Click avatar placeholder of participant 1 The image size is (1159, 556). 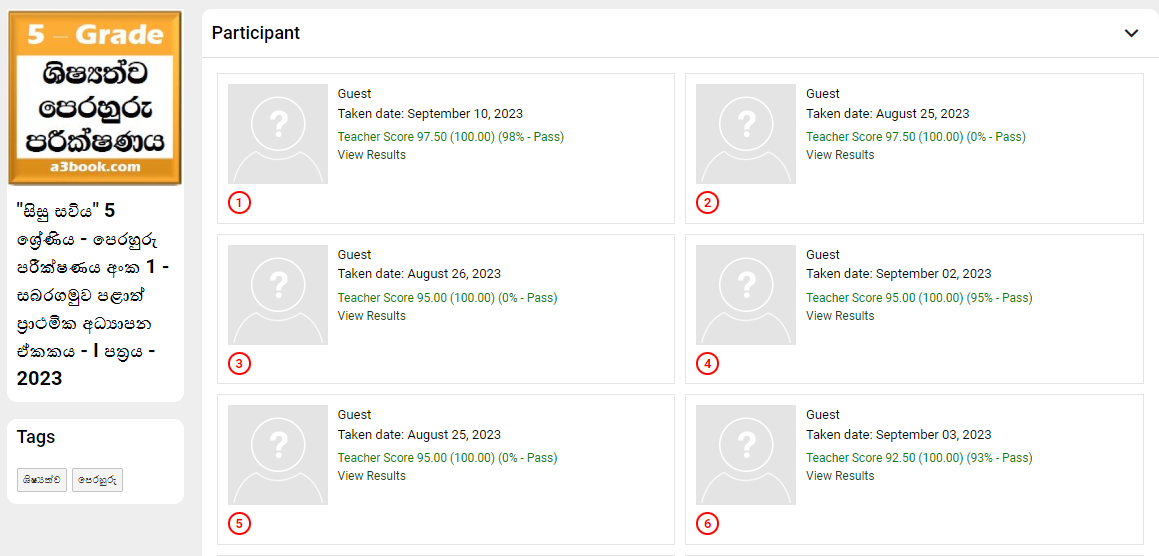coord(278,134)
